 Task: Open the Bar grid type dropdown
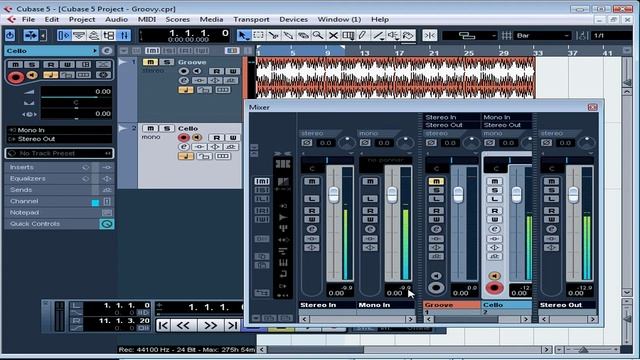[x=542, y=36]
